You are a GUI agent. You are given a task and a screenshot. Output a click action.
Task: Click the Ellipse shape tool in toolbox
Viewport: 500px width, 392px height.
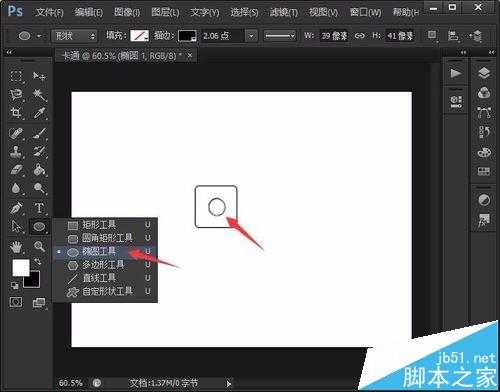coord(39,227)
